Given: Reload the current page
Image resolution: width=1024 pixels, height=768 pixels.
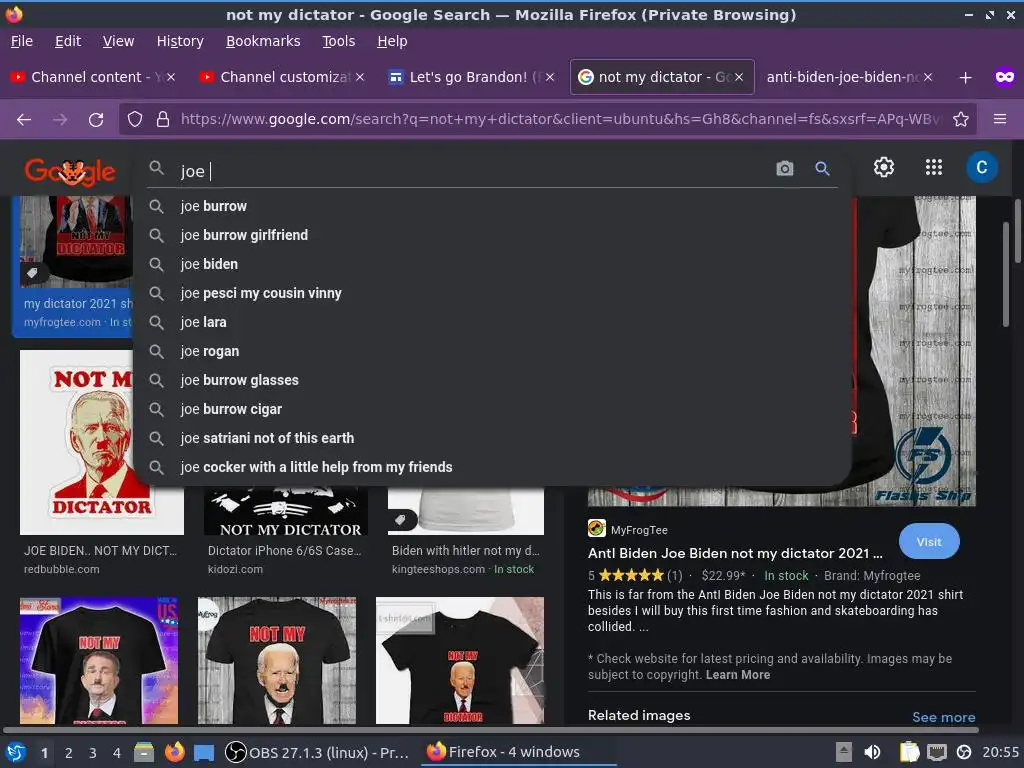Looking at the screenshot, I should pos(96,120).
